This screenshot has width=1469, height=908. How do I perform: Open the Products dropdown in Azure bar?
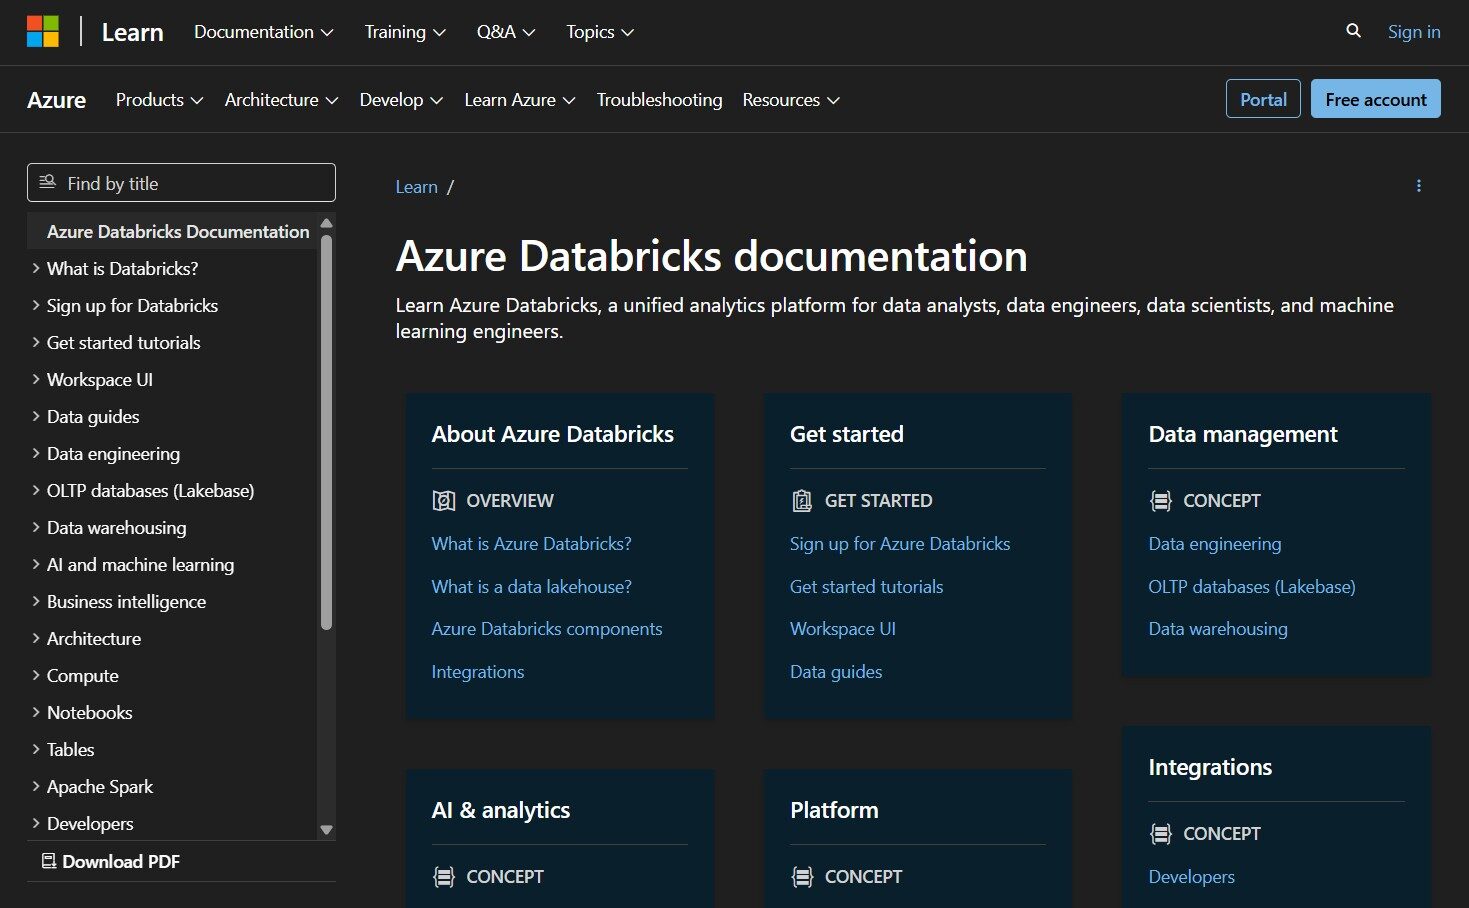pyautogui.click(x=159, y=100)
